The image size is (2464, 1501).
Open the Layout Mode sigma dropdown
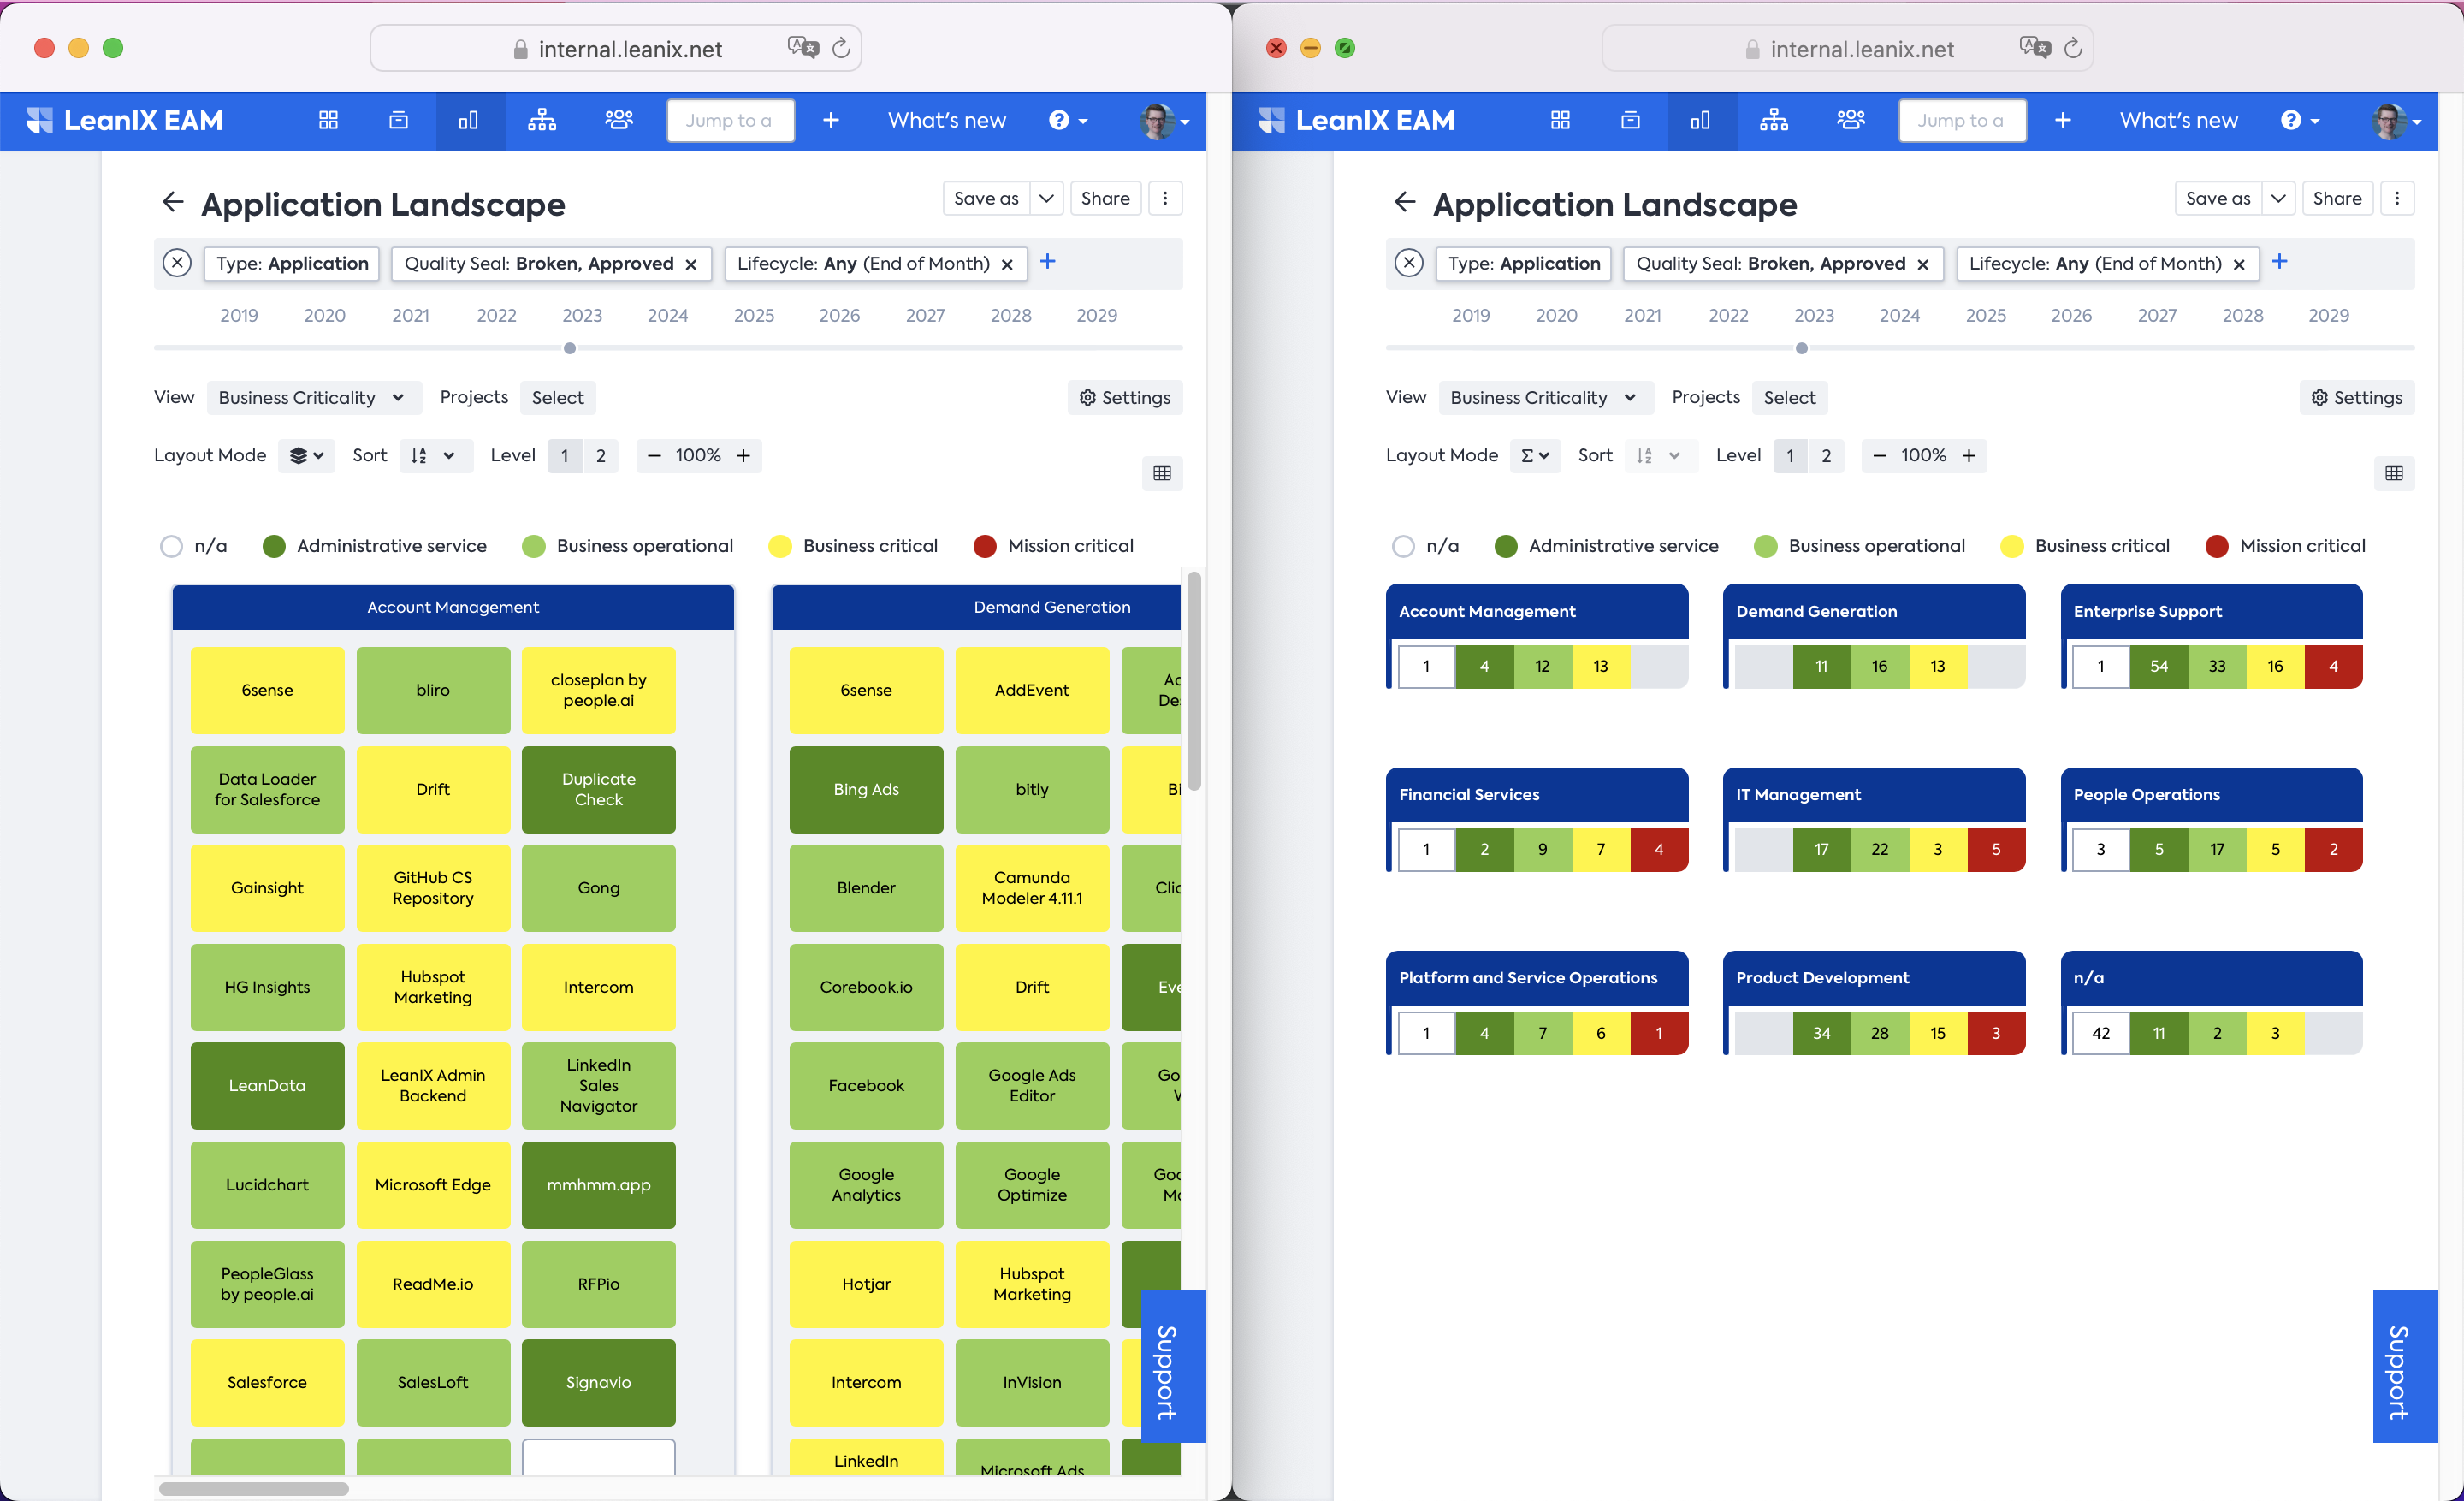[1531, 454]
